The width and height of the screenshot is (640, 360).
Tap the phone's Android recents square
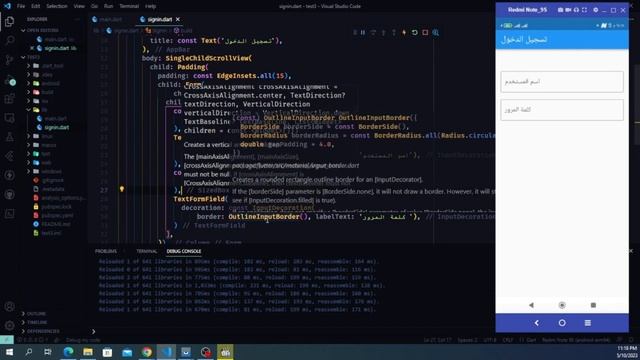(x=593, y=305)
